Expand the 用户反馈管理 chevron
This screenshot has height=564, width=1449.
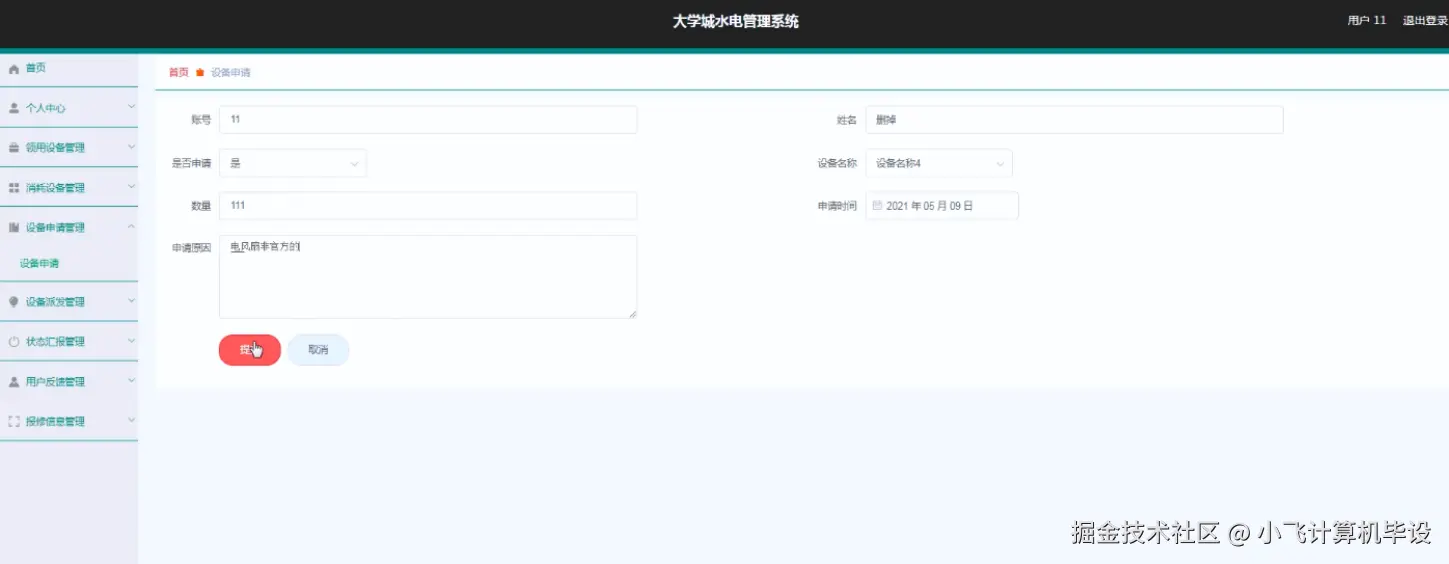tap(131, 380)
